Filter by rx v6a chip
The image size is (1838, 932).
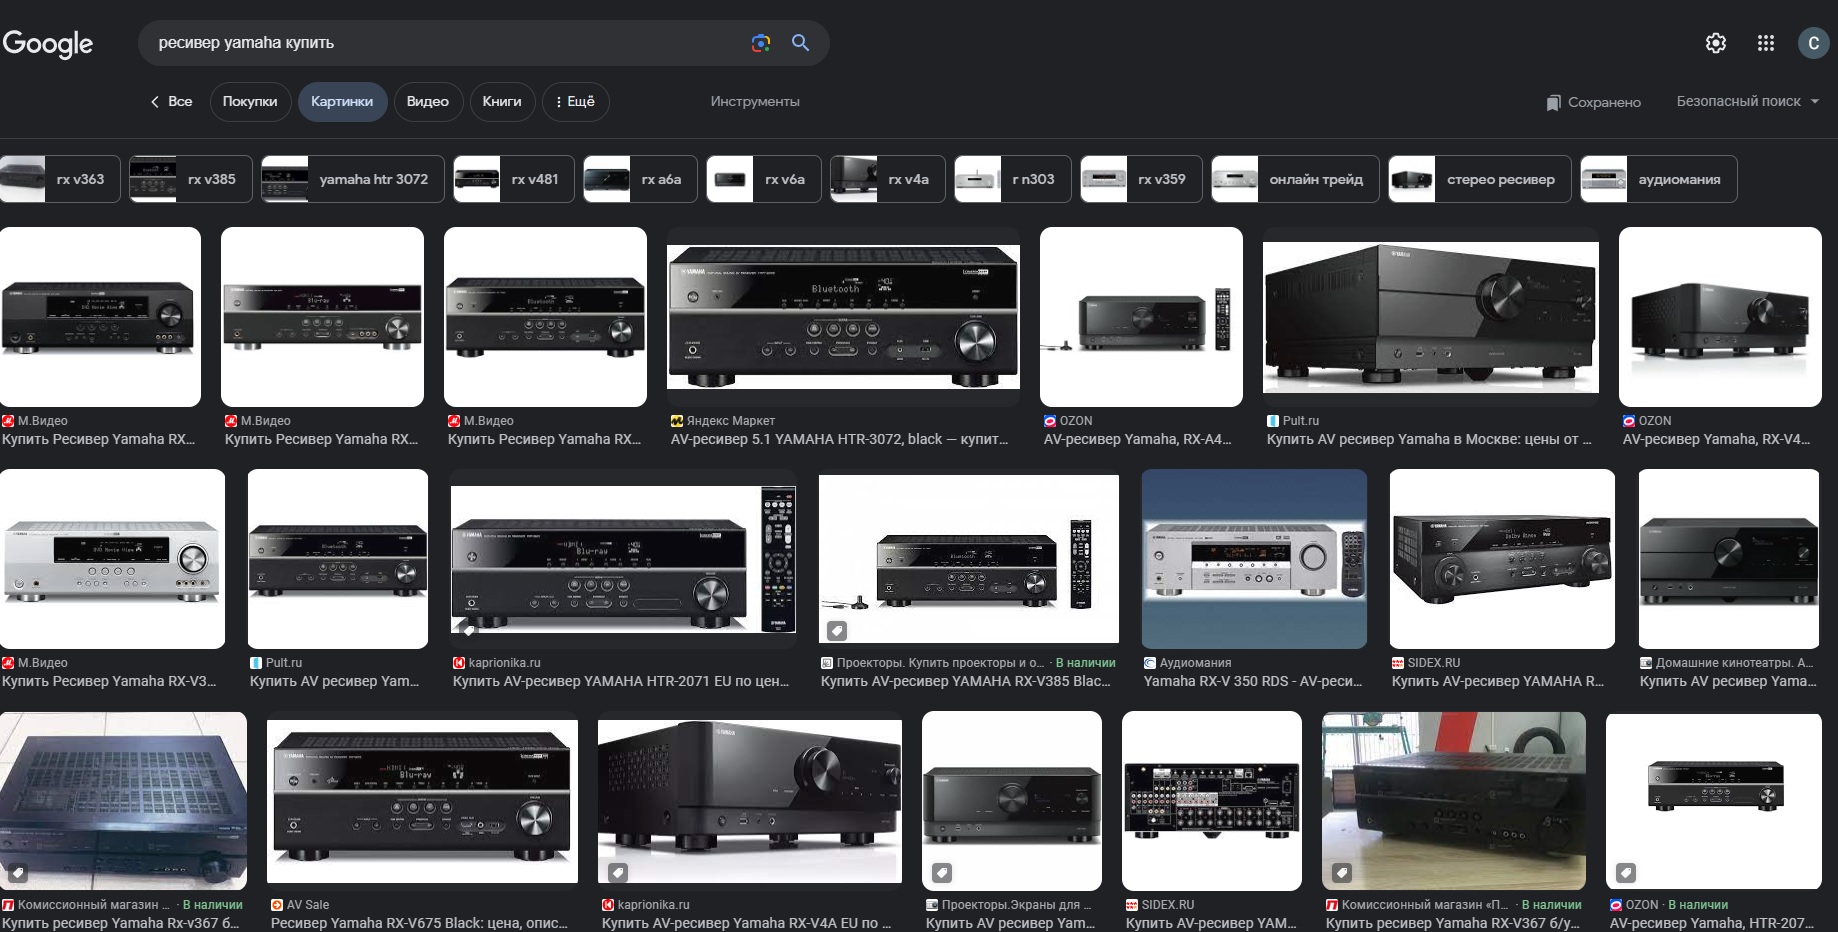(764, 179)
